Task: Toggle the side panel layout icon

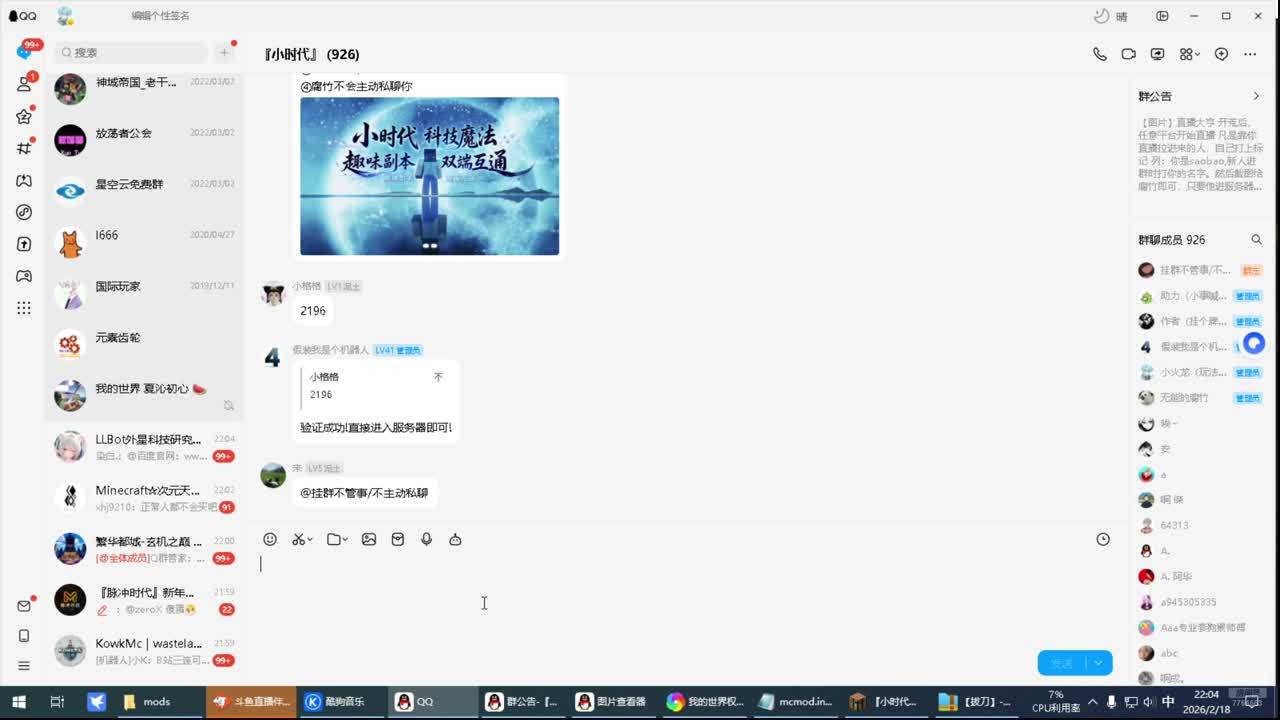Action: [x=1162, y=16]
